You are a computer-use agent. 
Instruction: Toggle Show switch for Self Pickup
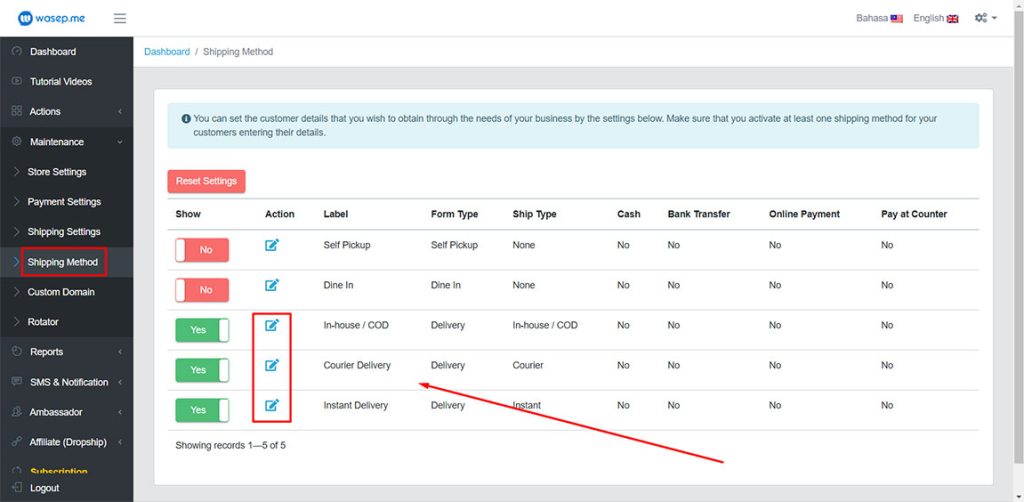click(202, 250)
